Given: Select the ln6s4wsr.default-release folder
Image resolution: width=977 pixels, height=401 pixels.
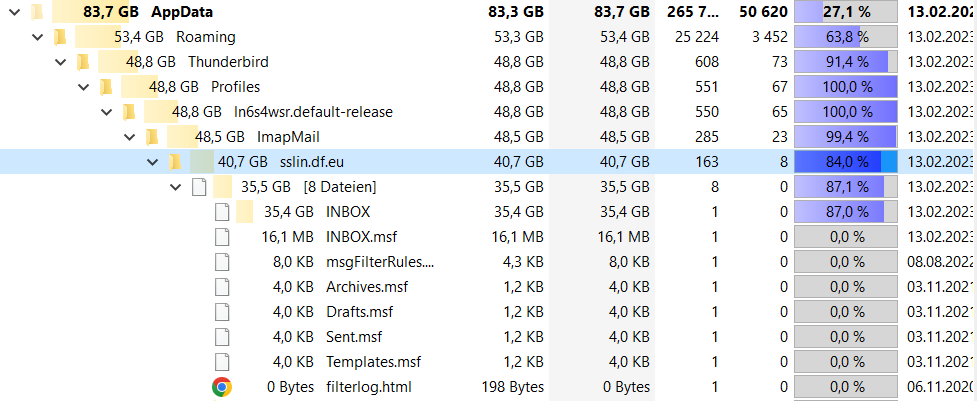Looking at the screenshot, I should pos(313,112).
